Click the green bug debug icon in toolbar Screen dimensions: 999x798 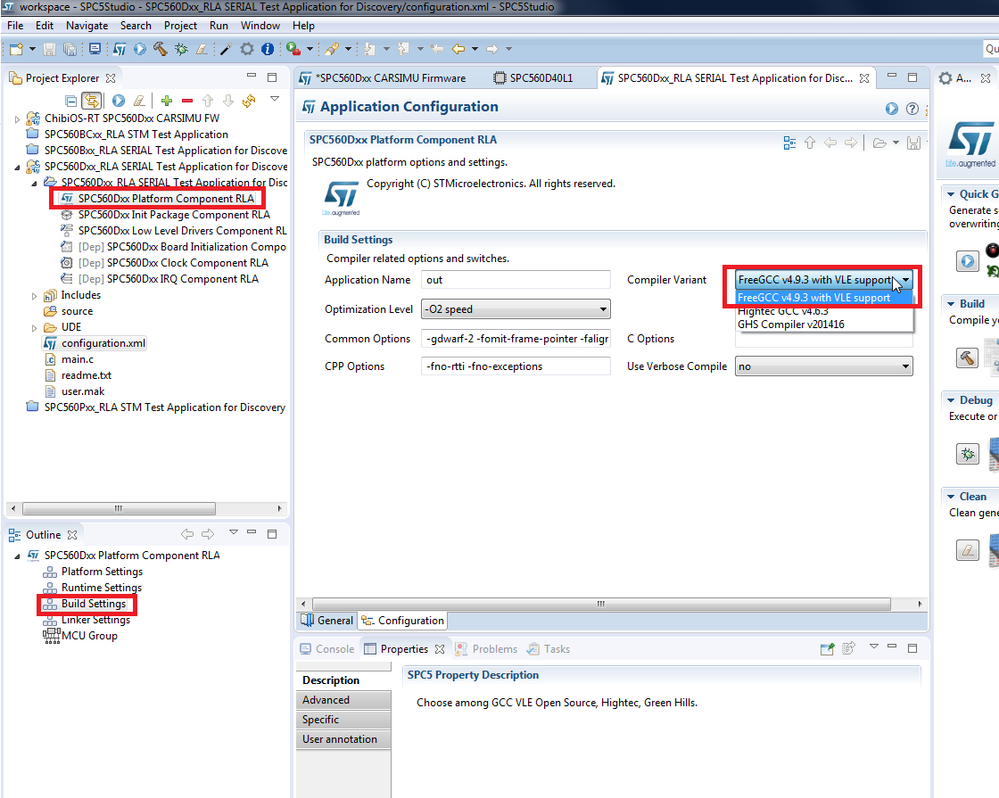pos(182,49)
